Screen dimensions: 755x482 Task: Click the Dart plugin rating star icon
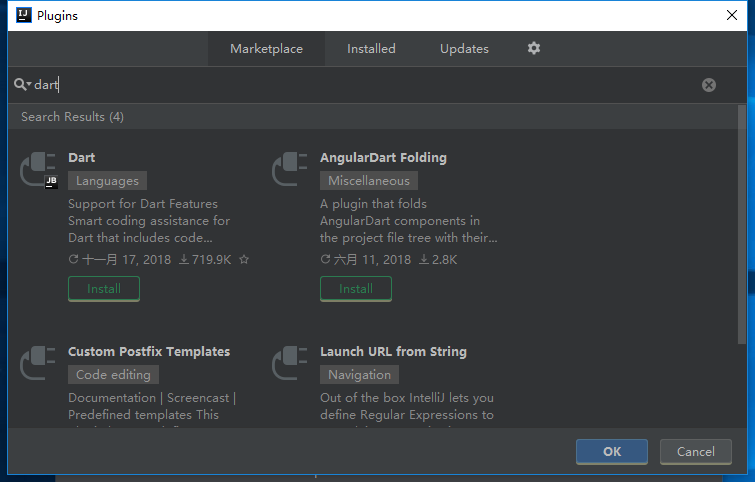244,259
